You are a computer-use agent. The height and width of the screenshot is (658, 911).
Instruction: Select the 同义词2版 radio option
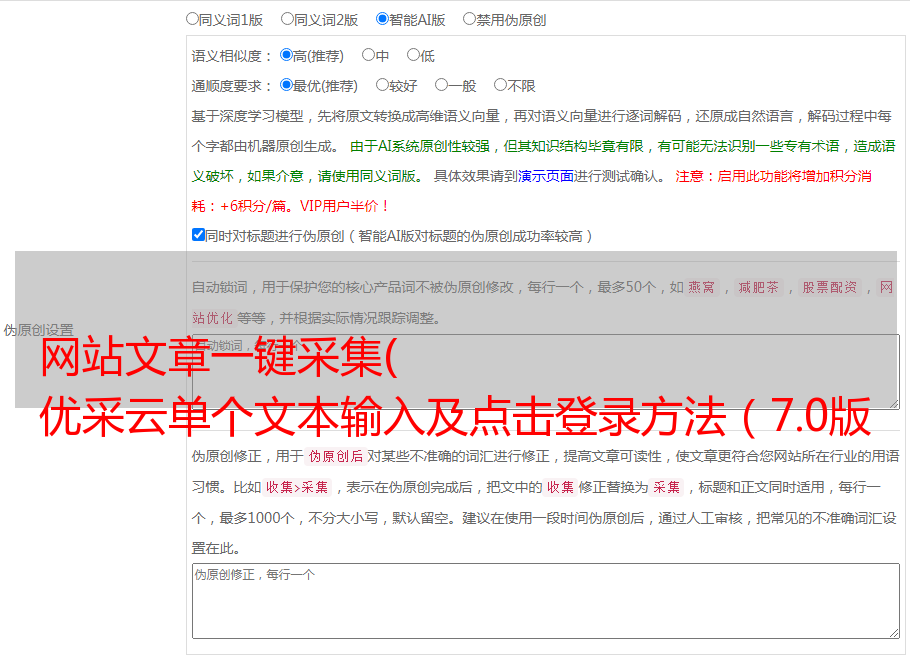288,19
